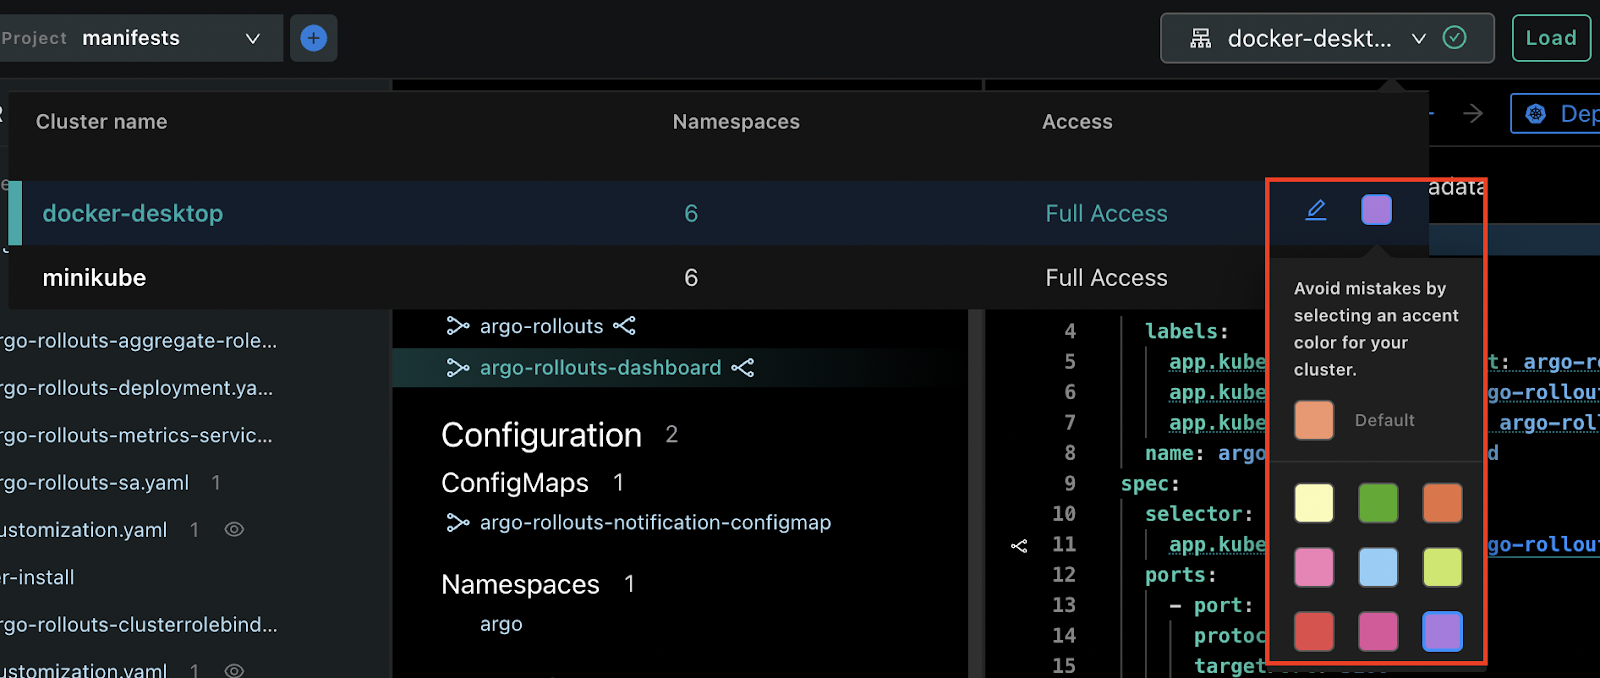This screenshot has width=1600, height=678.
Task: Click links icon before argo-rollouts-notification-configmap
Action: click(458, 522)
